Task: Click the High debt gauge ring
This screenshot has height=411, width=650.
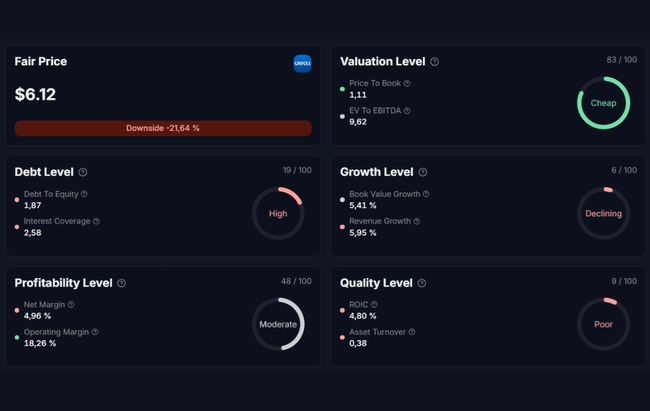Action: point(277,213)
